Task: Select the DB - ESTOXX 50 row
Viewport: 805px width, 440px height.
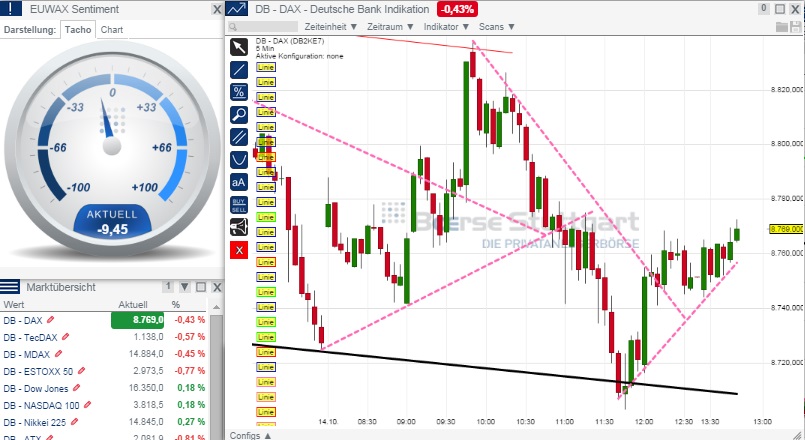Action: (104, 371)
